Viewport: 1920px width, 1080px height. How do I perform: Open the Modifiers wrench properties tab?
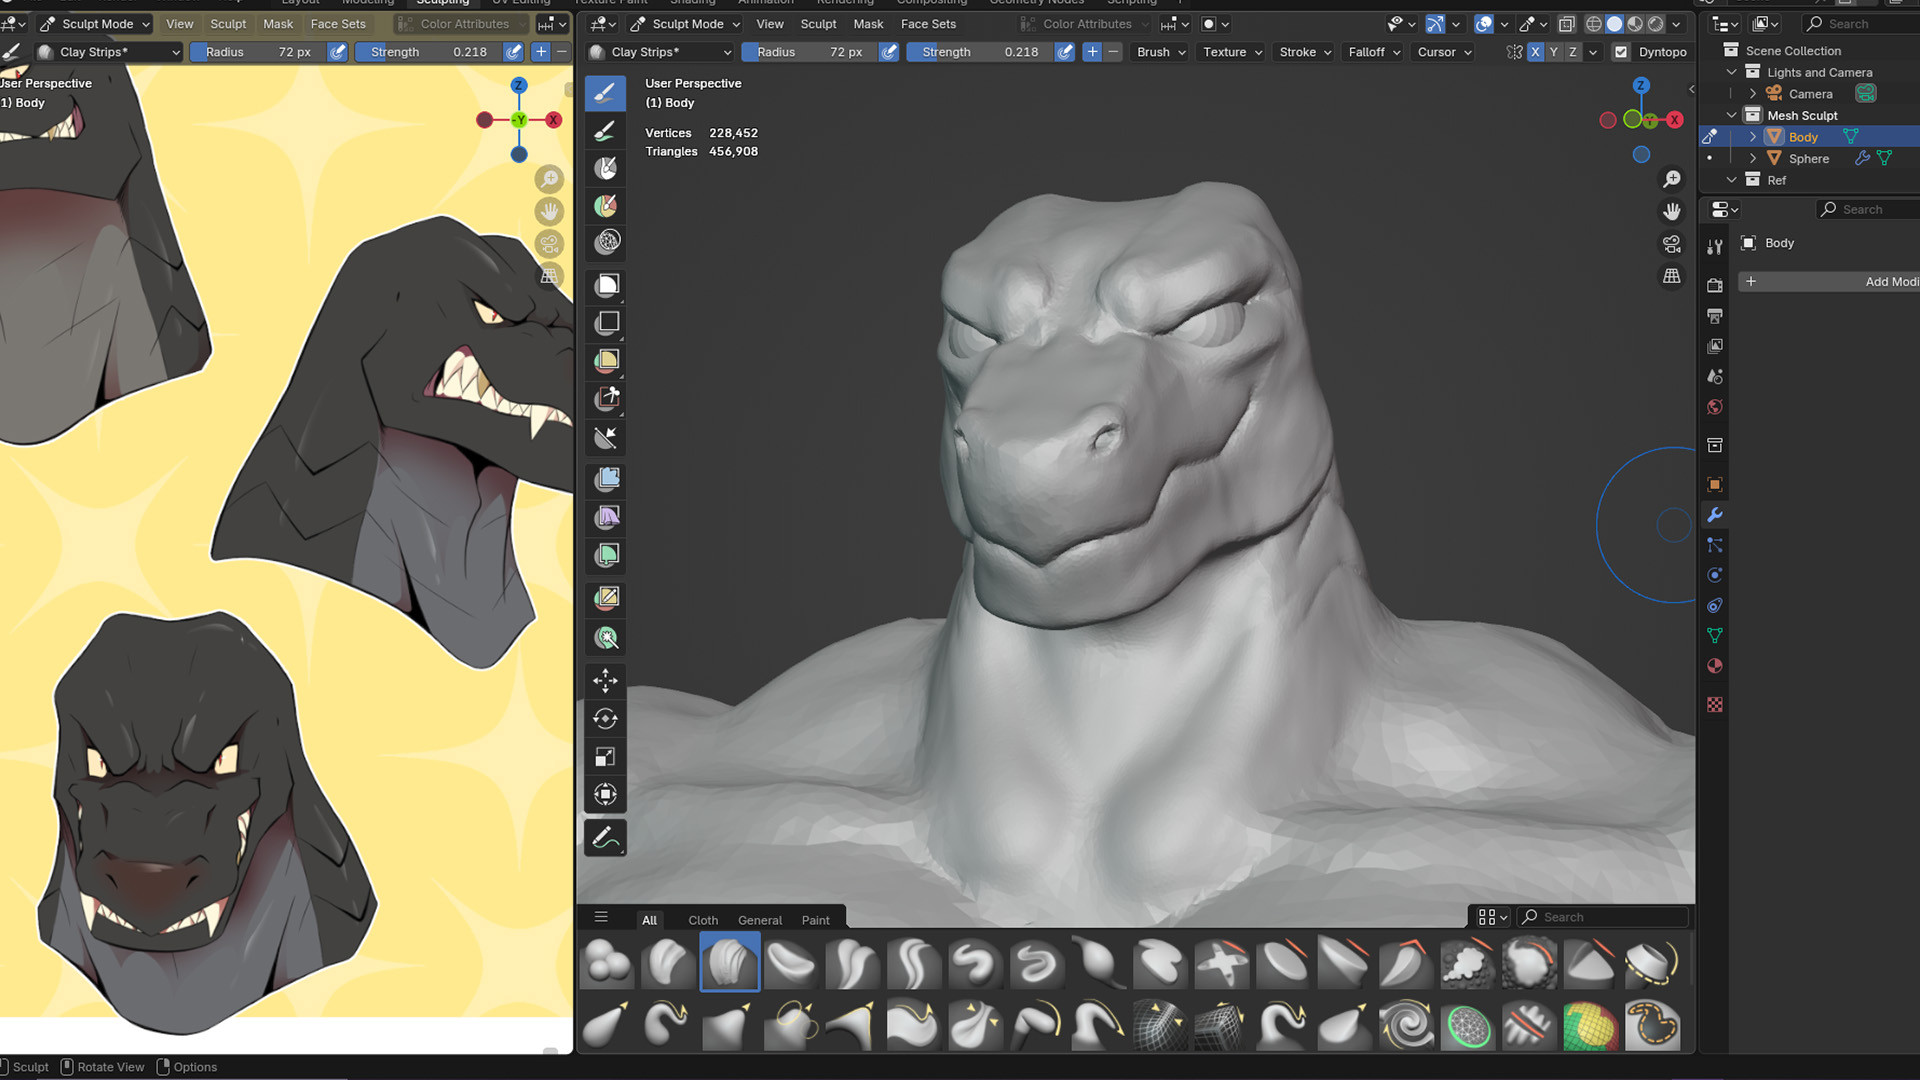click(1714, 515)
